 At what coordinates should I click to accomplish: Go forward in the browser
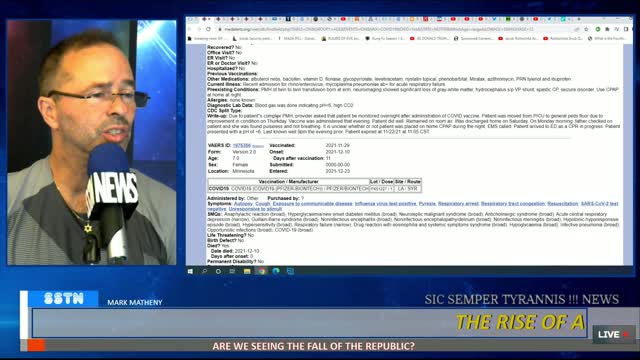[200, 29]
